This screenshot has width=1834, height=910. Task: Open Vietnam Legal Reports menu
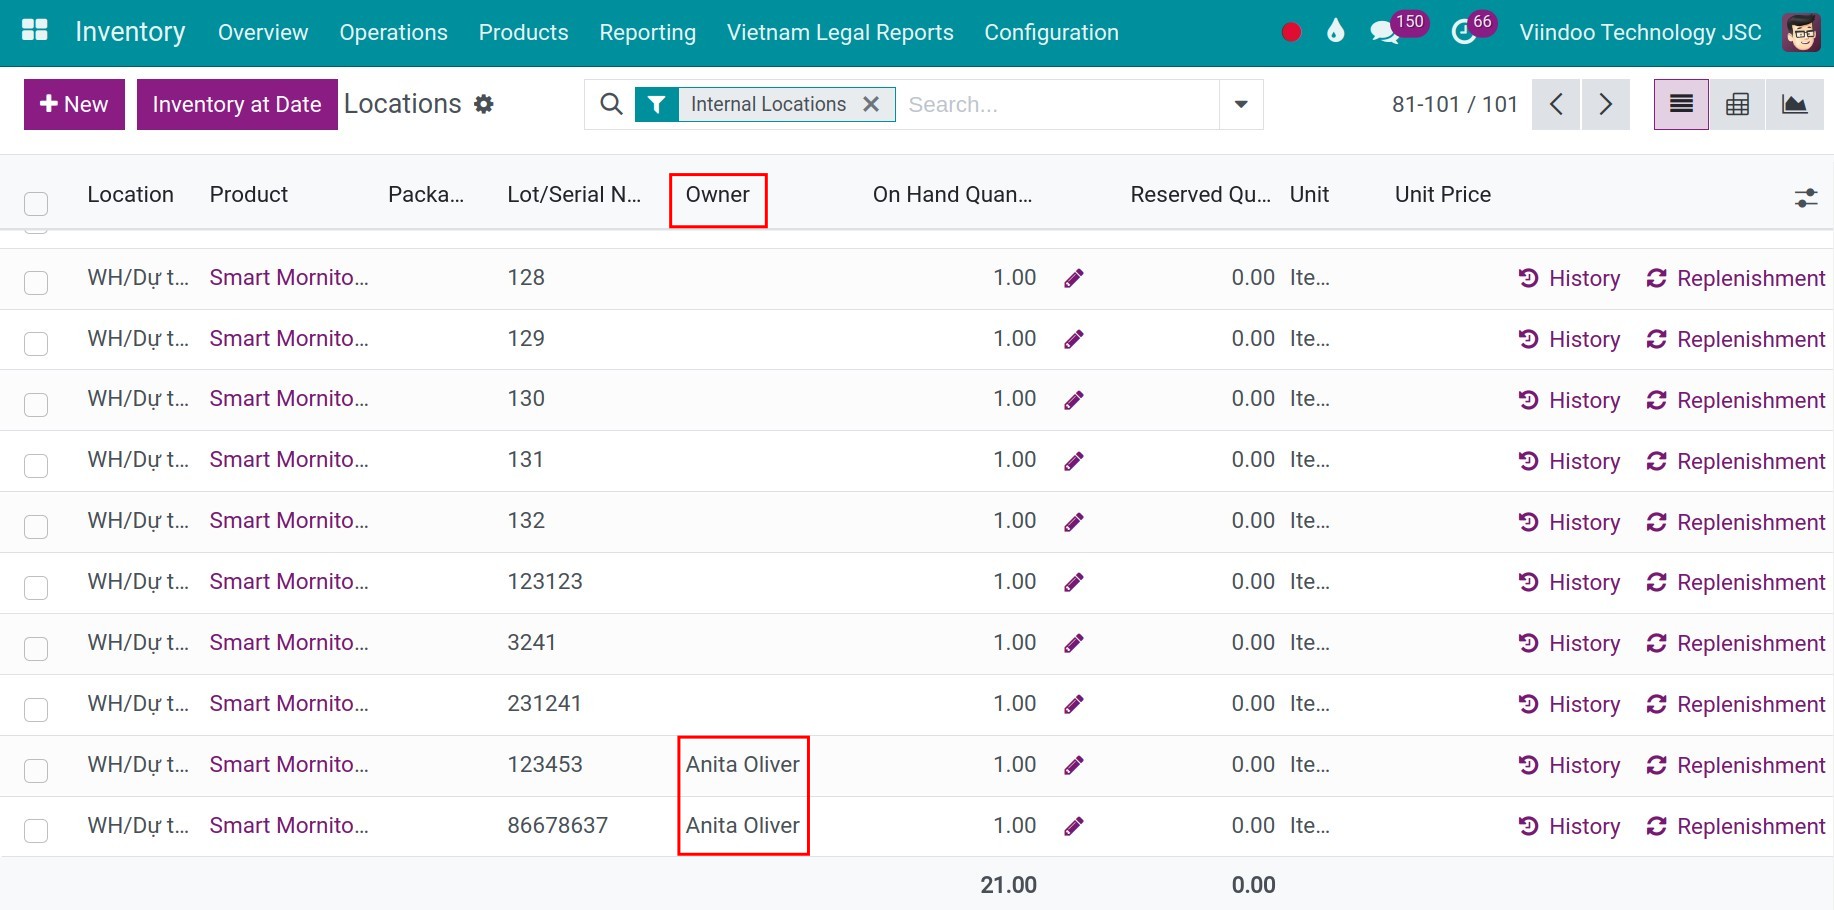840,32
